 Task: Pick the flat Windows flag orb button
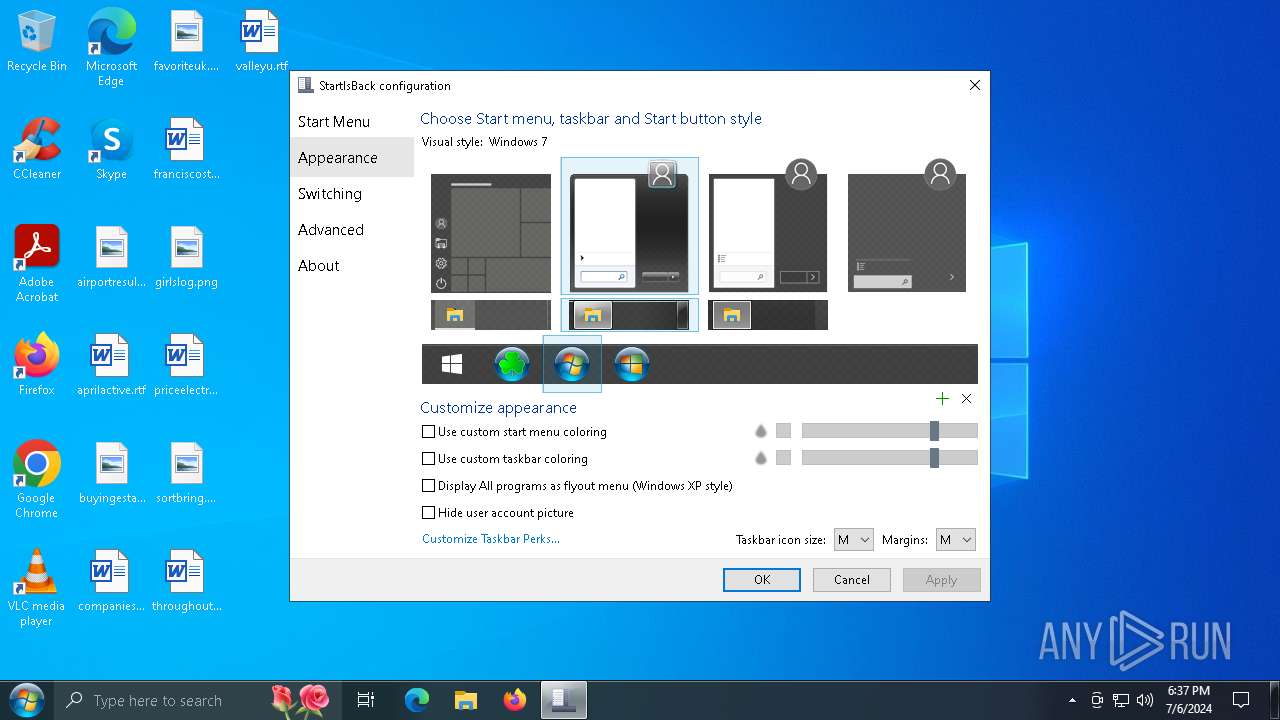pyautogui.click(x=632, y=365)
